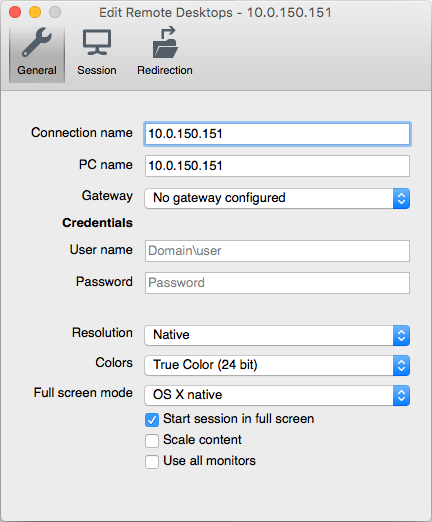Open the Colors dropdown list
This screenshot has height=522, width=432.
tap(277, 365)
